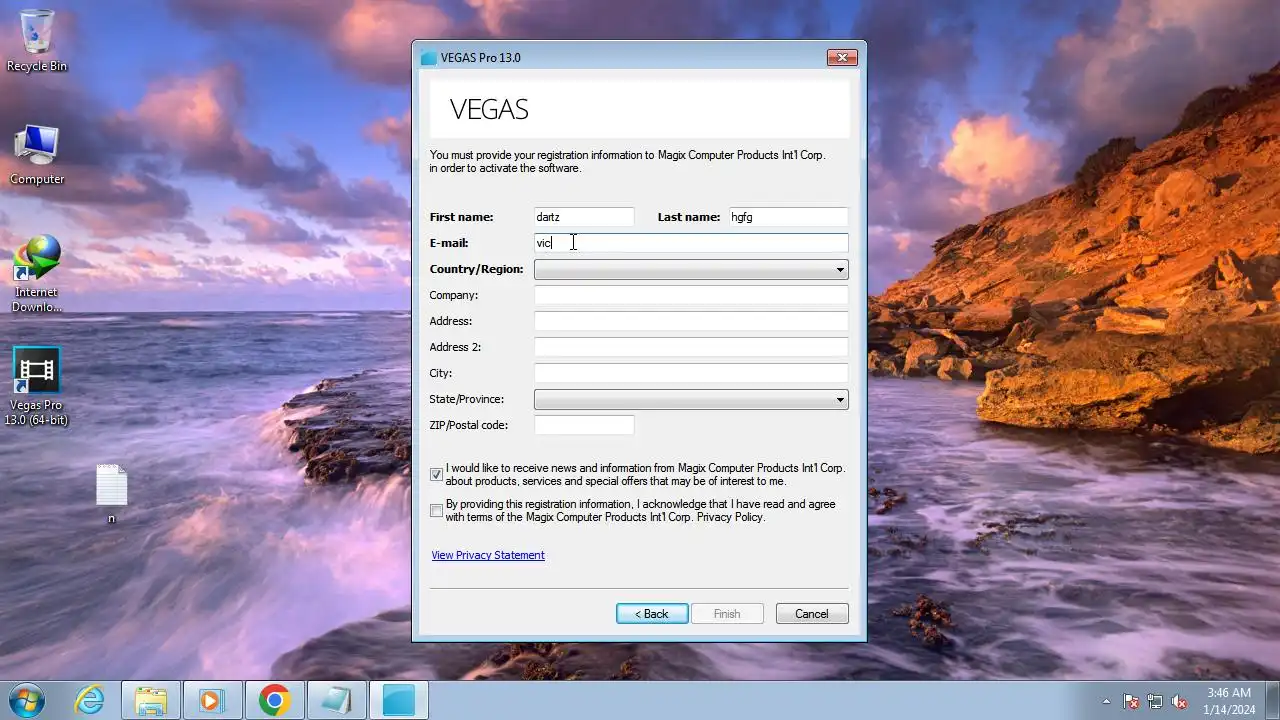Open the Country/Region dropdown
The image size is (1280, 720).
click(x=691, y=269)
